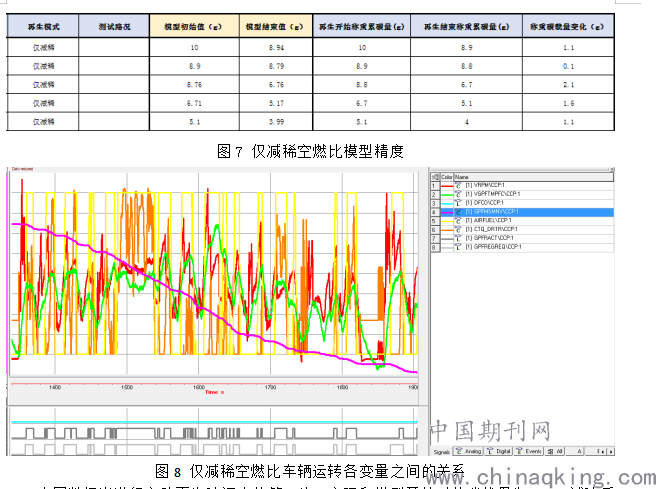Click the 1600 mark on time axis
Screen dimensions: 656x489
click(x=199, y=387)
